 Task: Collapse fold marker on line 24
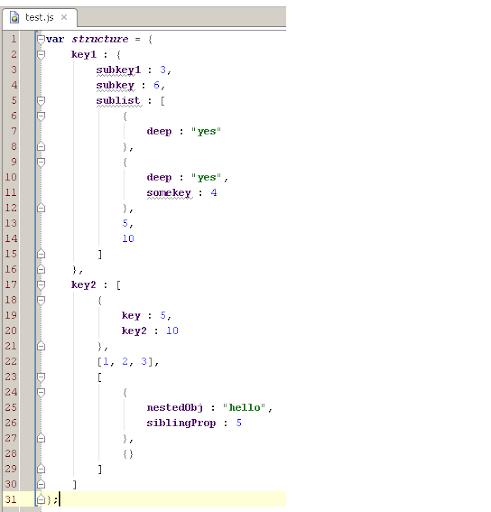point(41,392)
